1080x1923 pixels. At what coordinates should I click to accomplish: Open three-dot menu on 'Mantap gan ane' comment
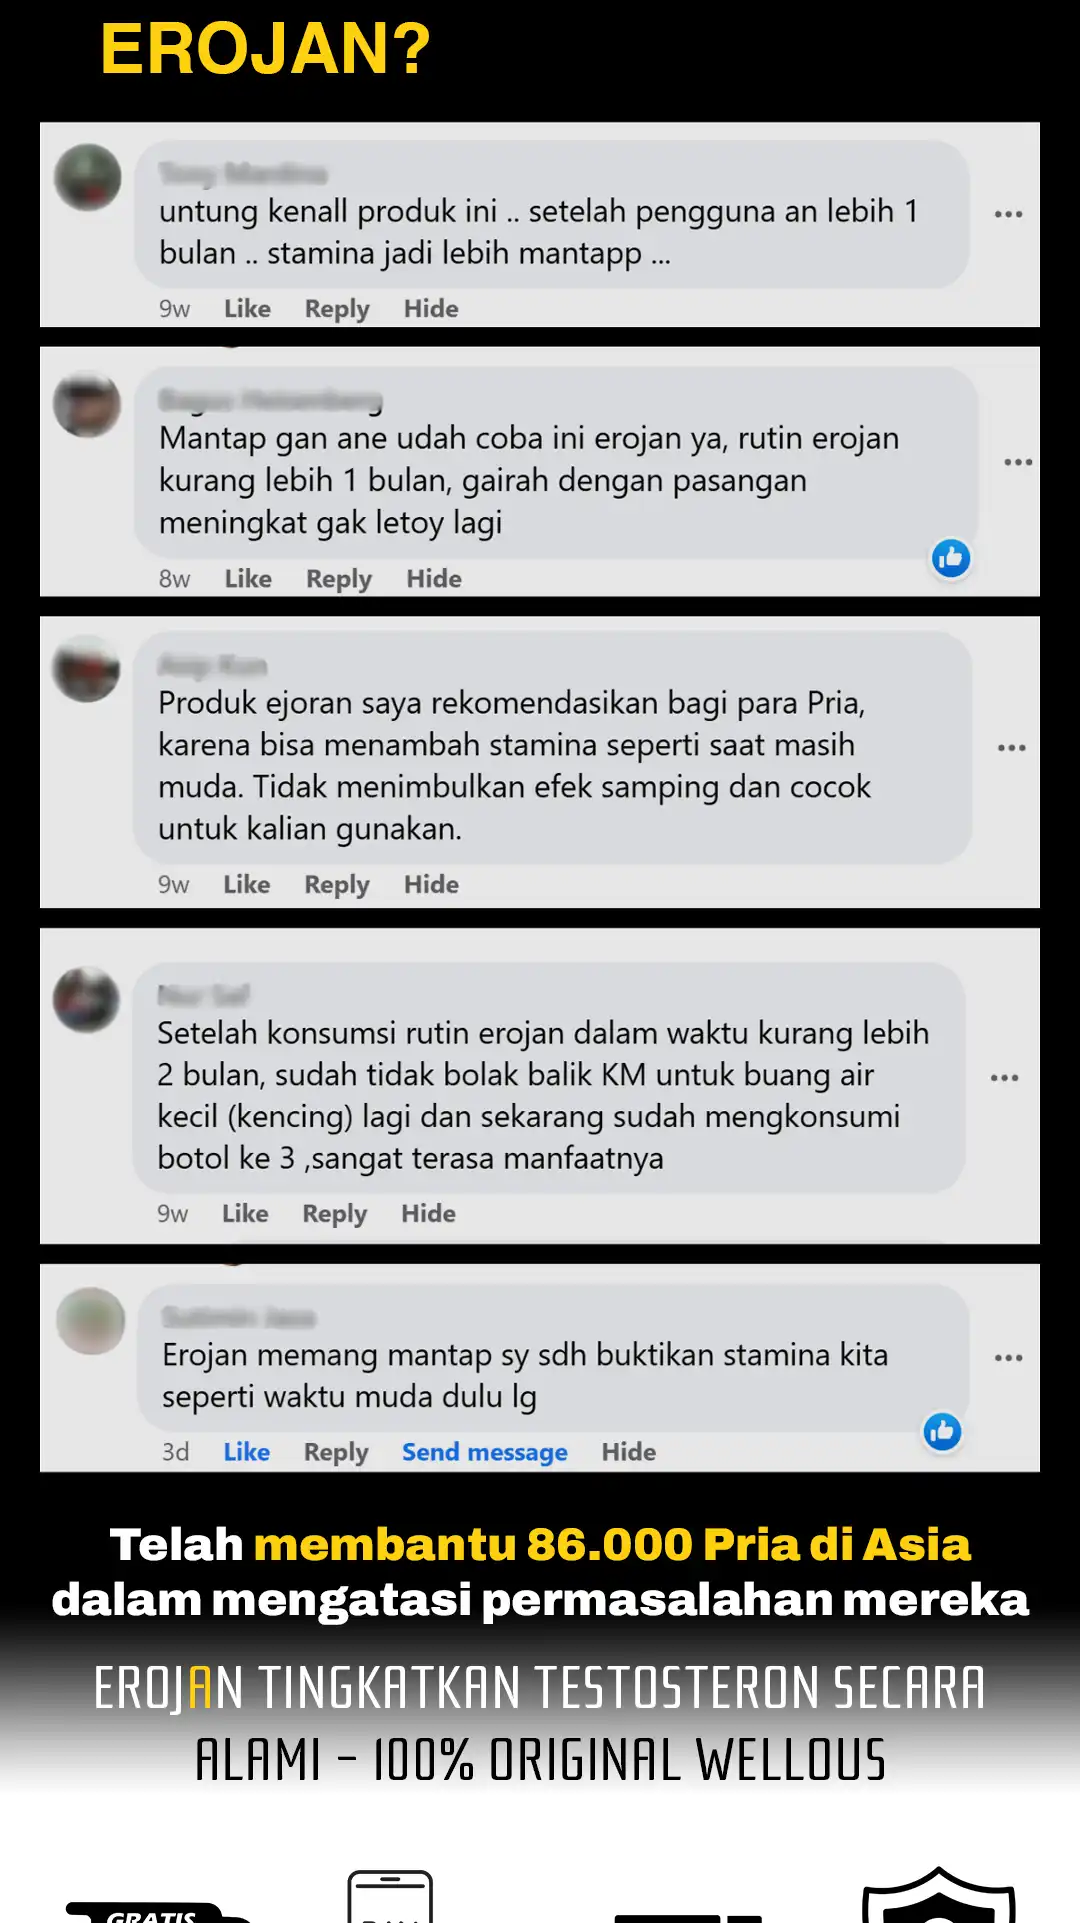(x=1018, y=462)
